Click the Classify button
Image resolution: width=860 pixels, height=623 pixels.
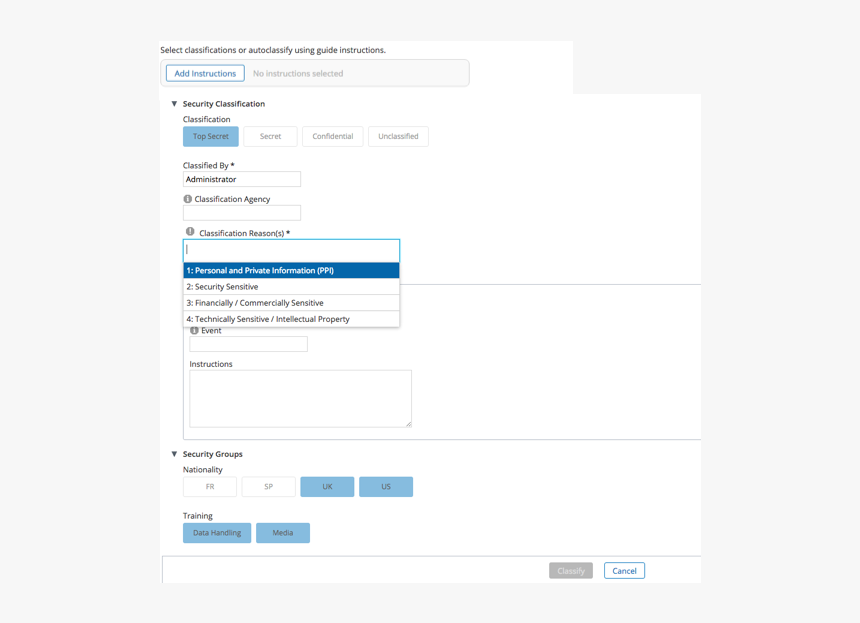pos(571,571)
